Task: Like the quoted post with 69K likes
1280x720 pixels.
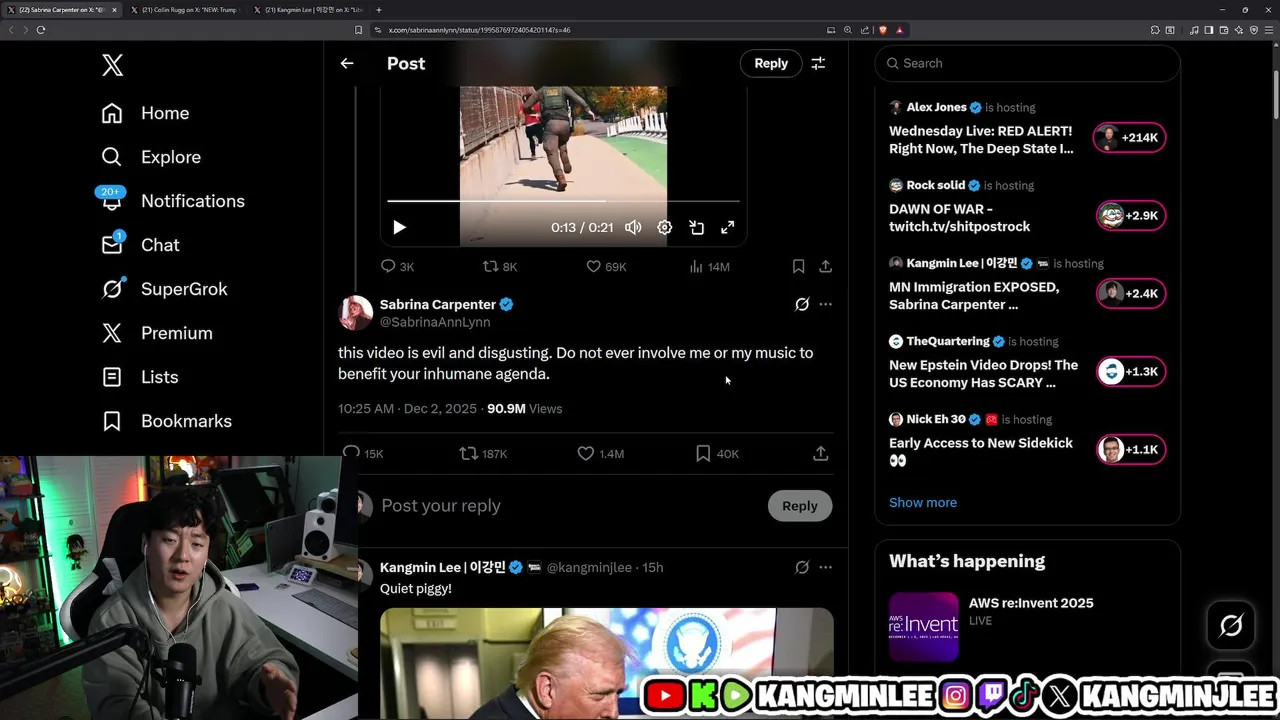Action: 606,267
